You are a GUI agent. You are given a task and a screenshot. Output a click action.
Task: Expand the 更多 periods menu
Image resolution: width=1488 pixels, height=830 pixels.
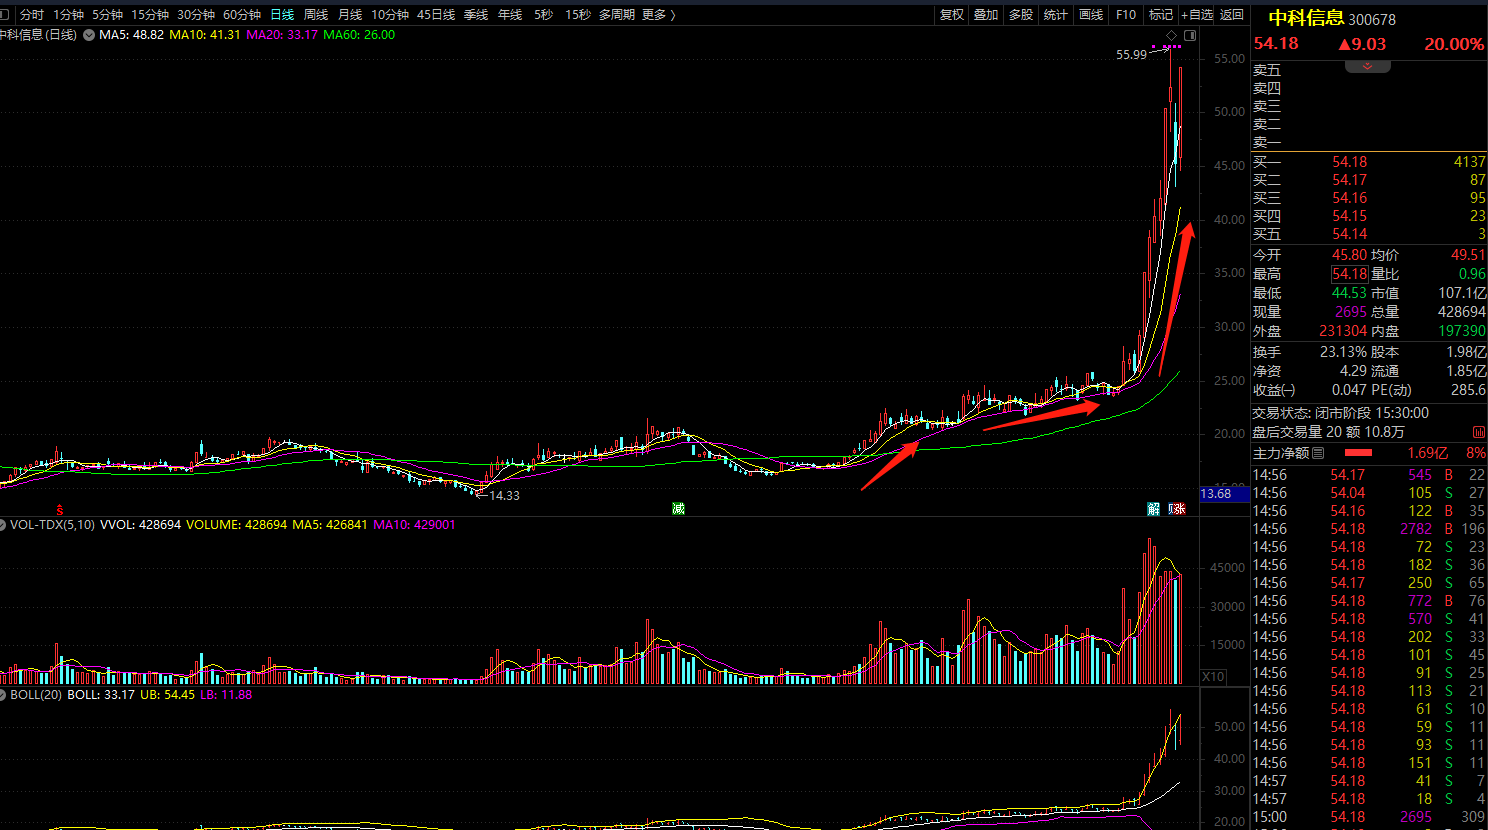click(658, 14)
